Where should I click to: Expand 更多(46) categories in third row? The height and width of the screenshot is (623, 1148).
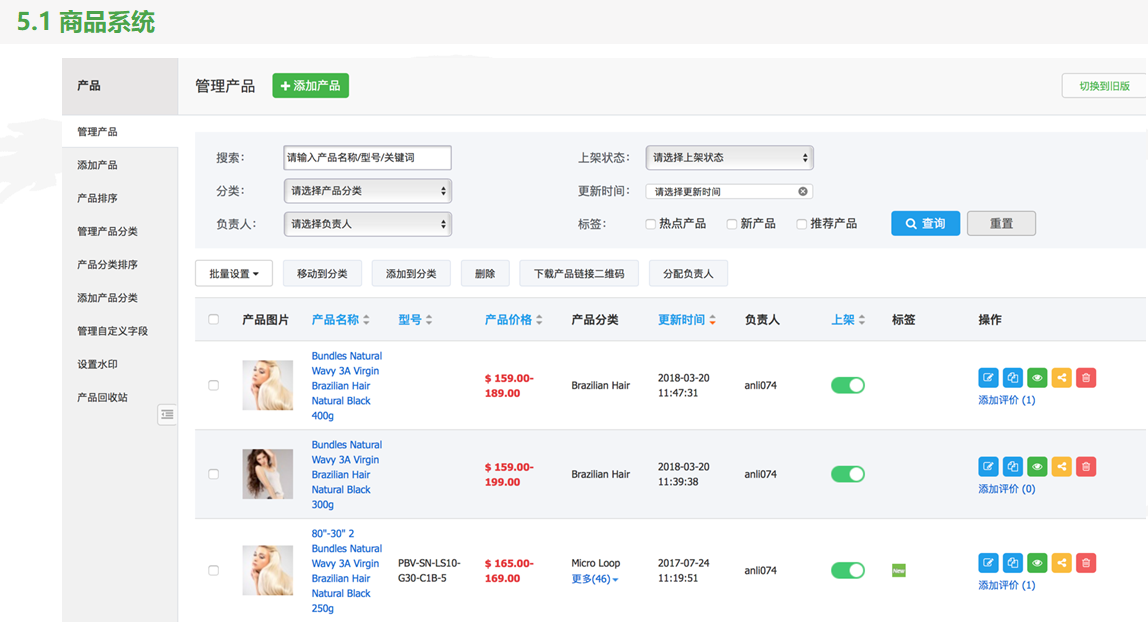[594, 579]
